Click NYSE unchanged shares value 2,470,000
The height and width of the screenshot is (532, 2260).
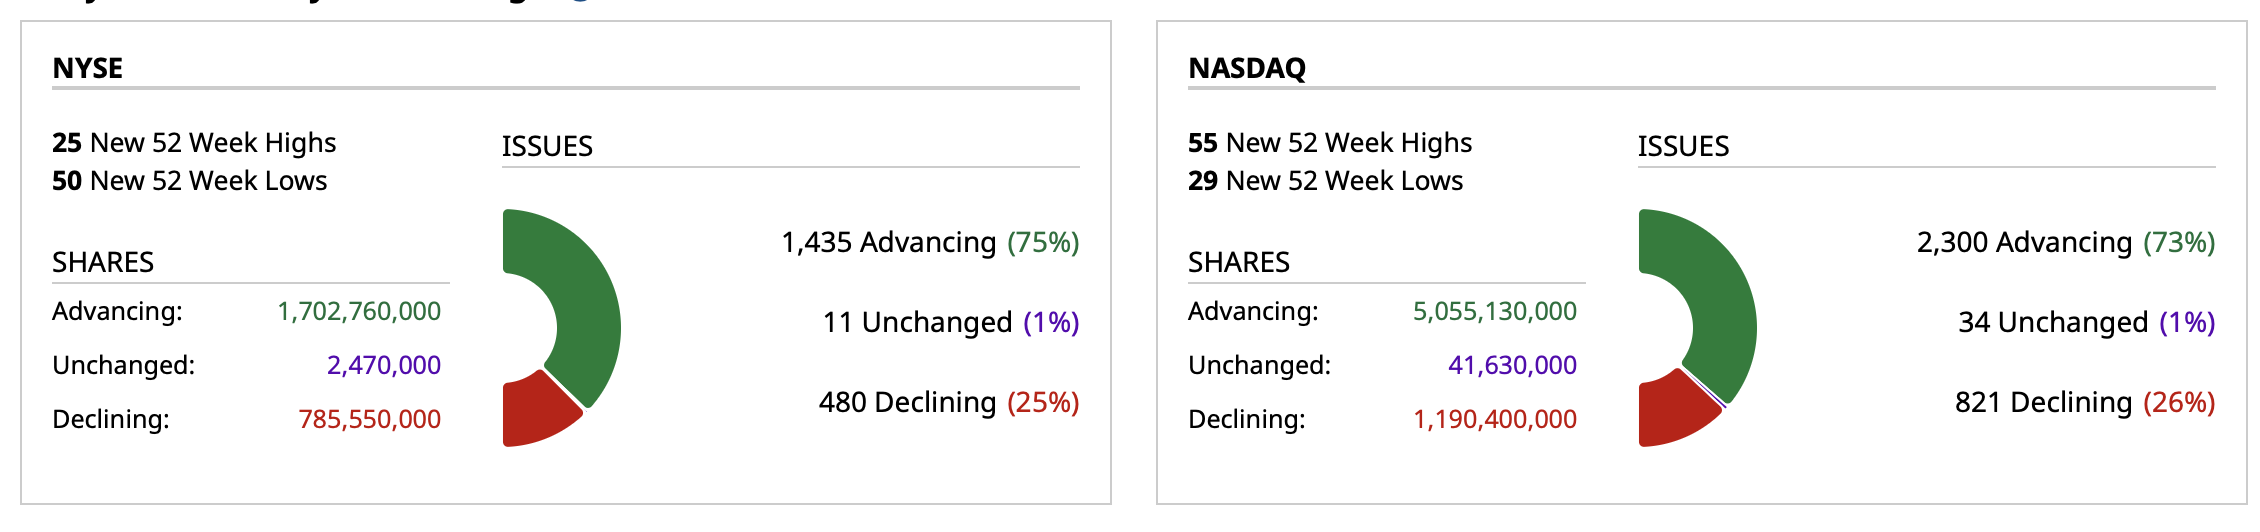[384, 366]
